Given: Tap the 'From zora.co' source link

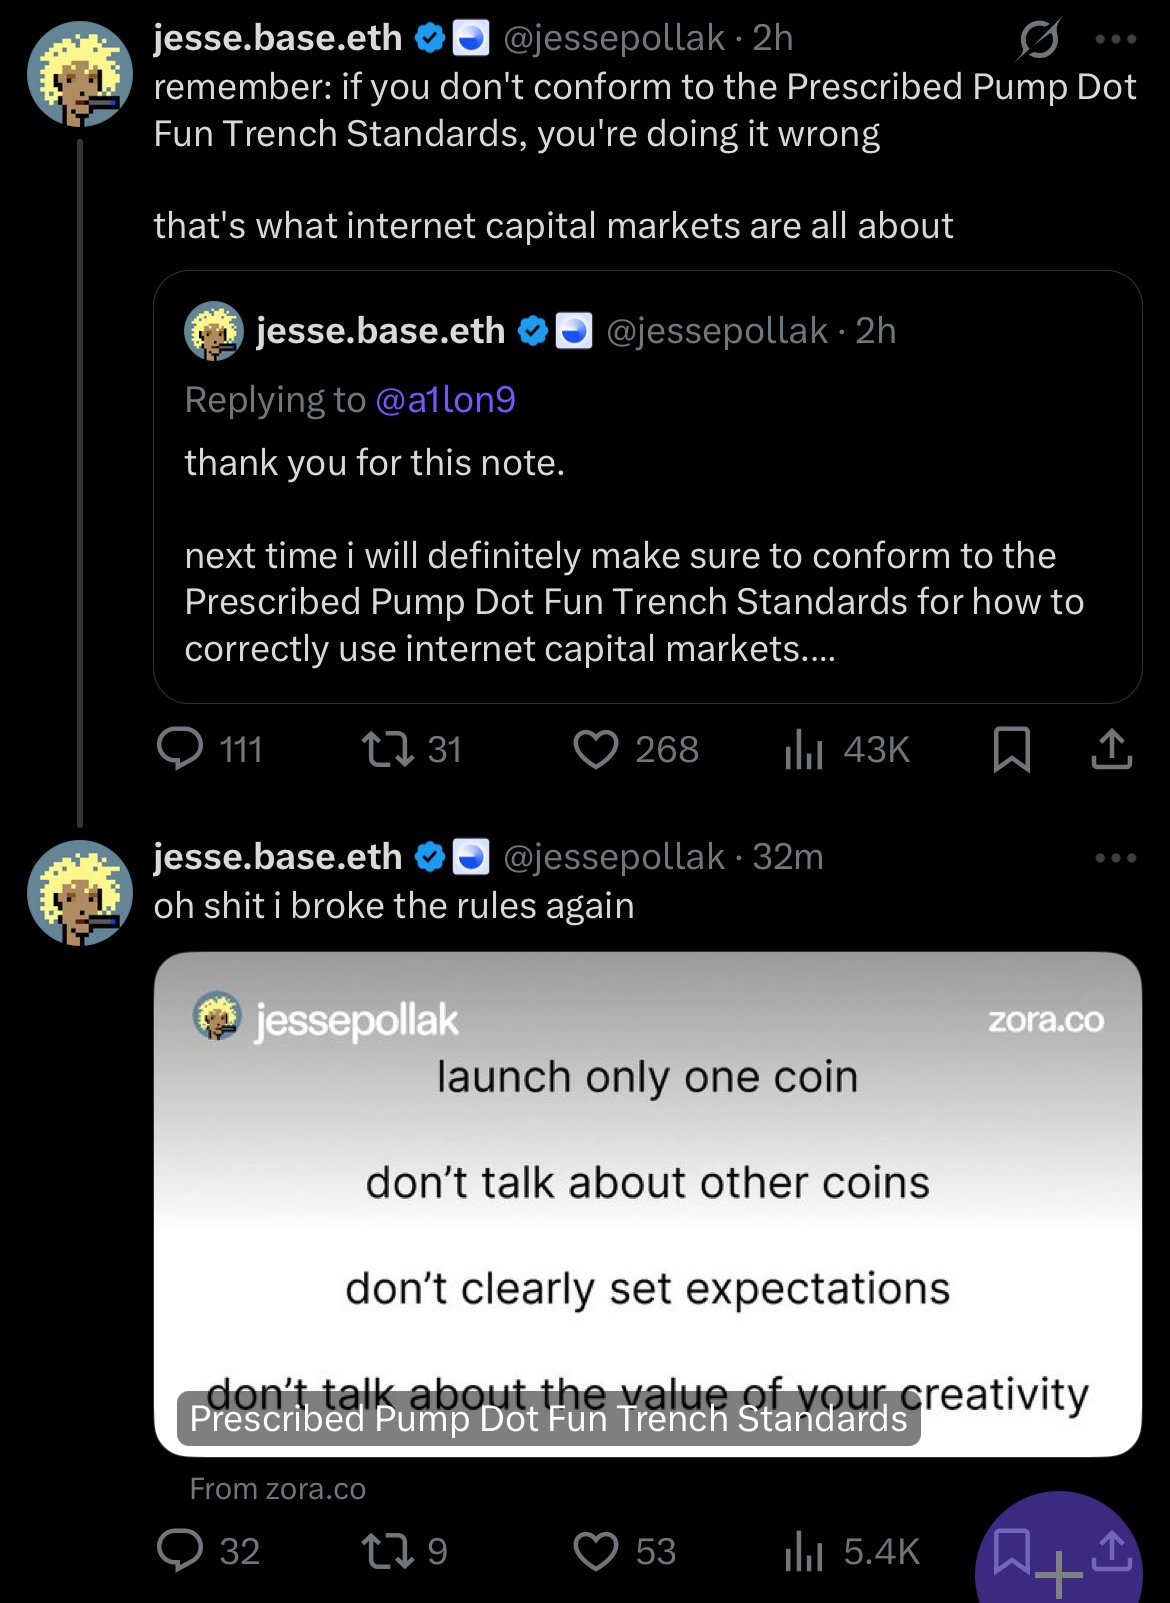Looking at the screenshot, I should (x=278, y=1489).
